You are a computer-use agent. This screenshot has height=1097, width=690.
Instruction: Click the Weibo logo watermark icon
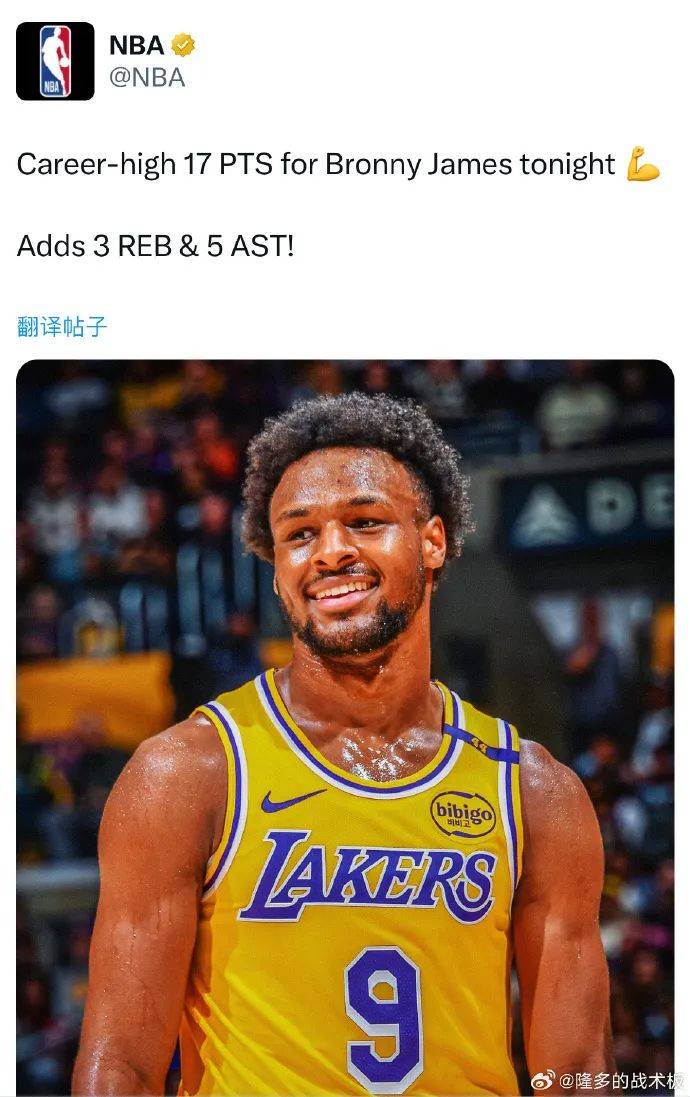(x=543, y=1080)
